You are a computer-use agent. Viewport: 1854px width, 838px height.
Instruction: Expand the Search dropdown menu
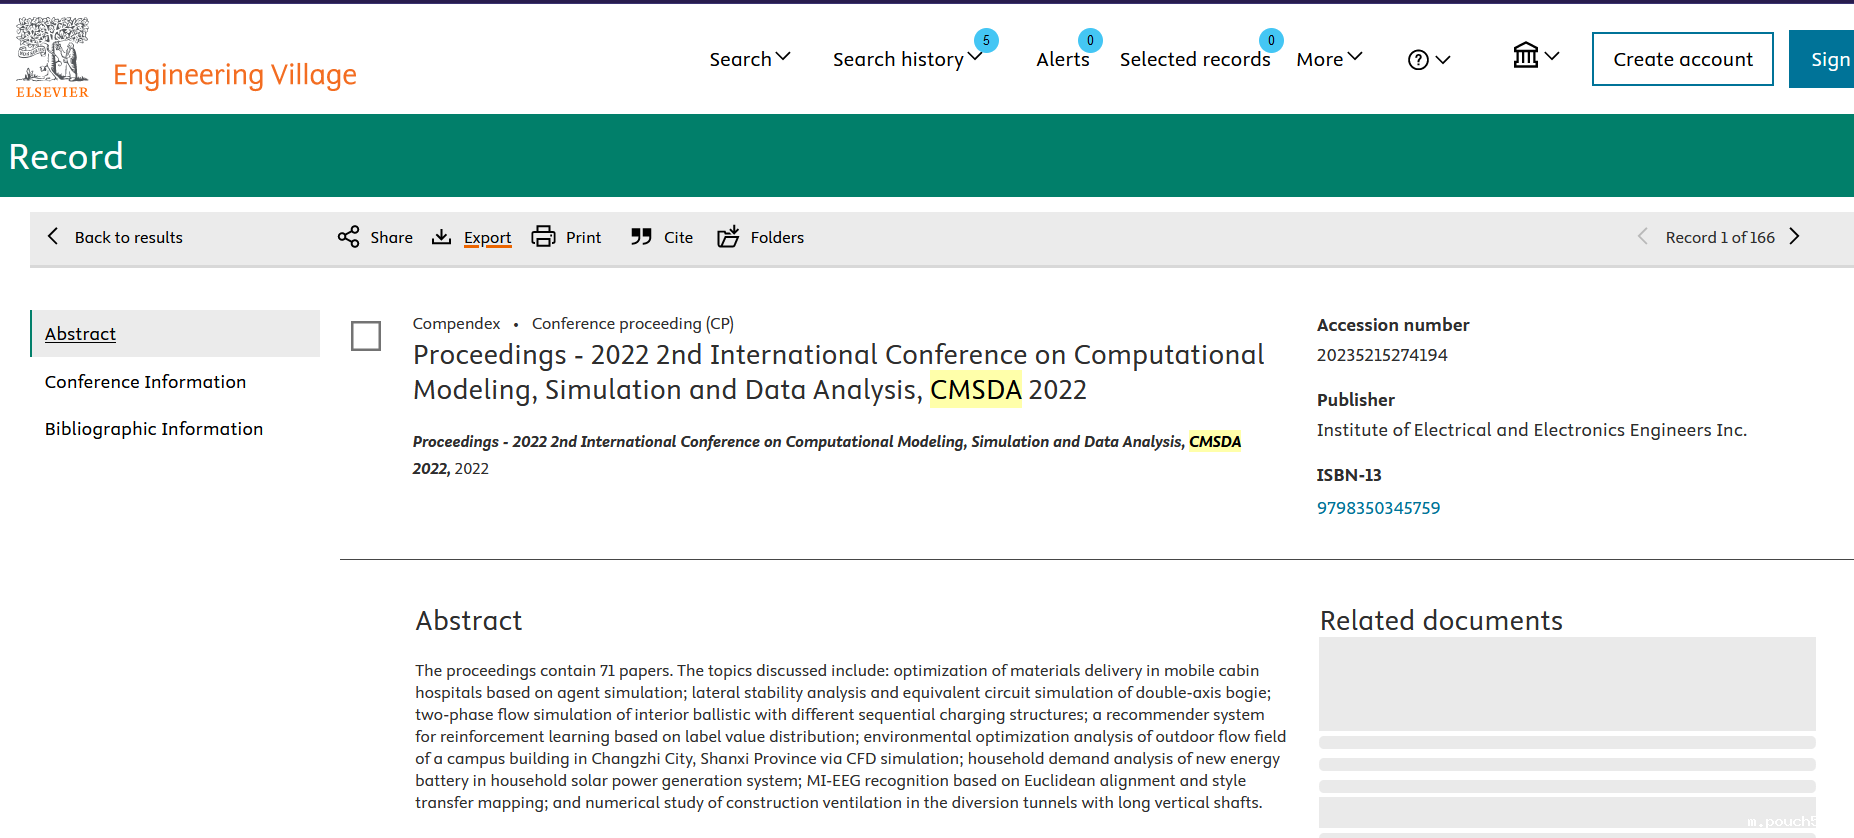(750, 59)
